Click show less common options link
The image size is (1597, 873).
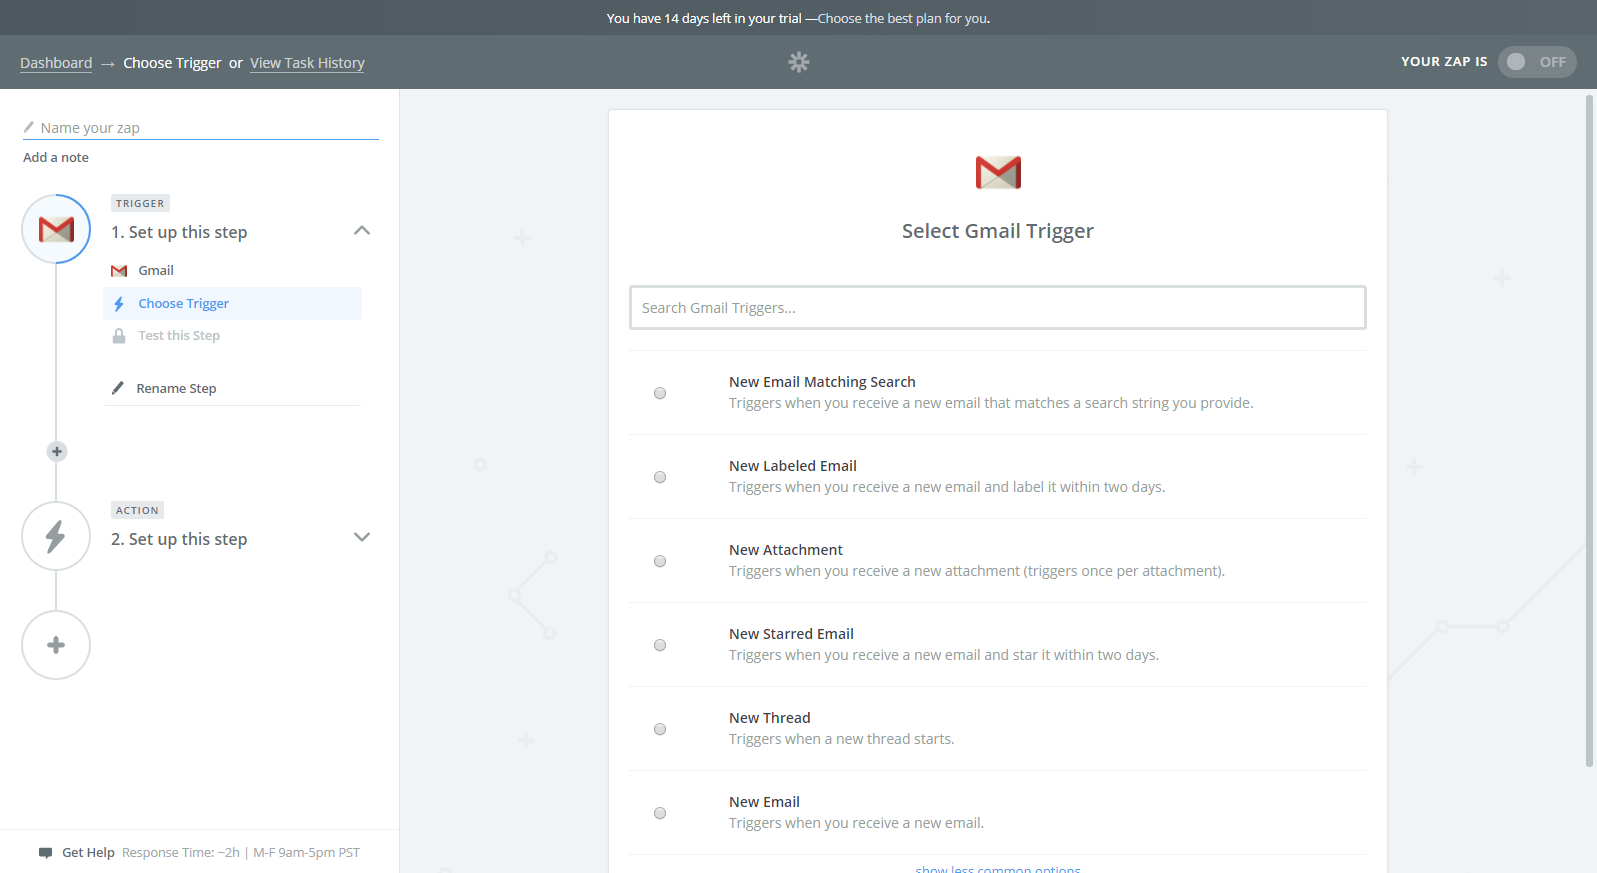click(998, 869)
